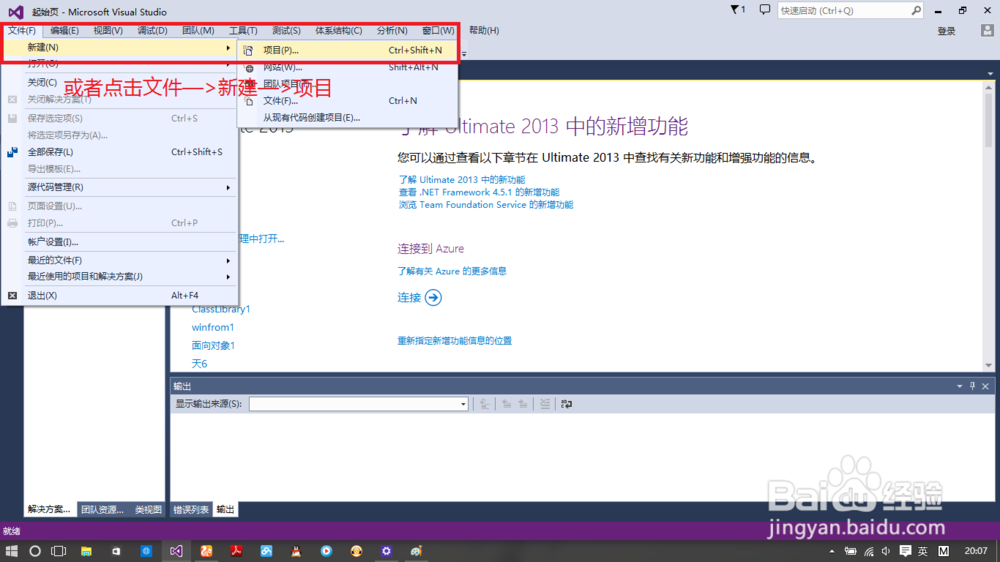Click the volume speaker icon in system tray
1000x562 pixels.
tap(886, 551)
